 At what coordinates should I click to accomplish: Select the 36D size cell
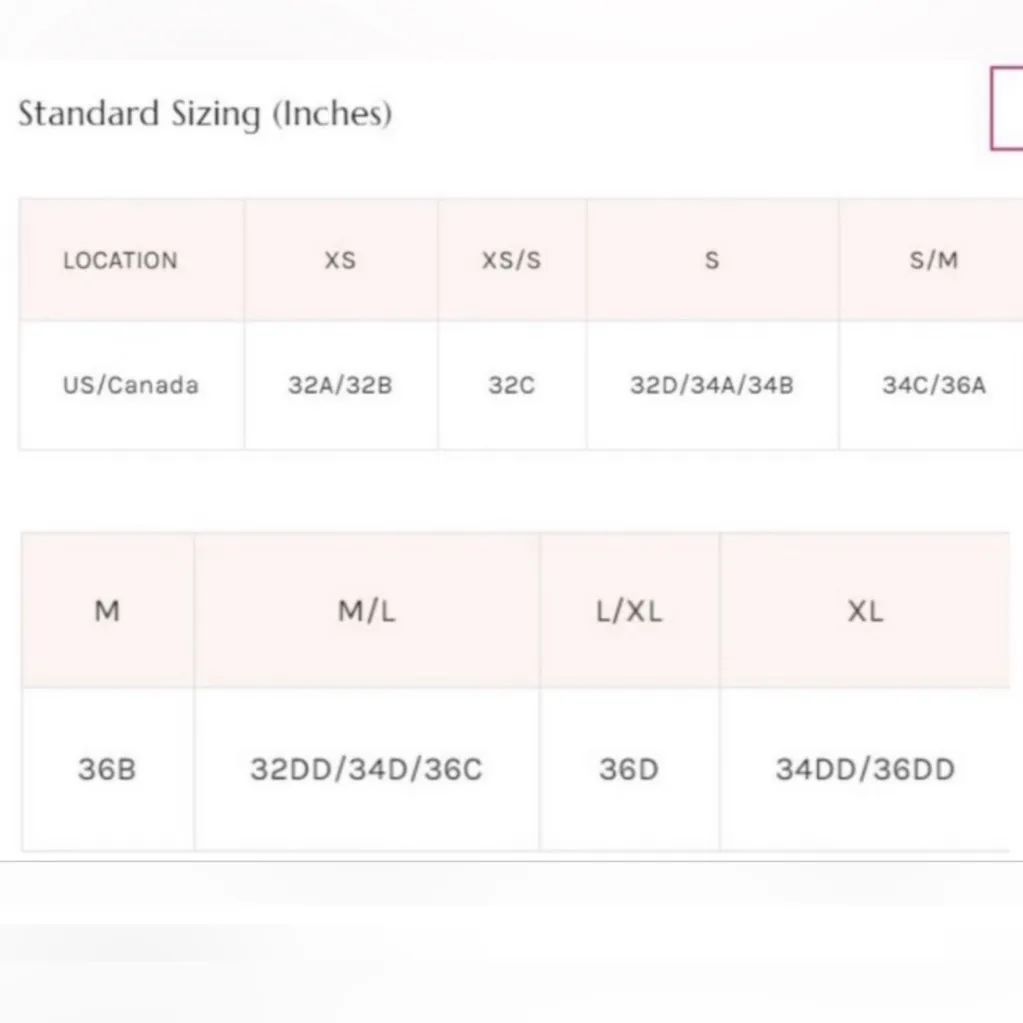(629, 769)
